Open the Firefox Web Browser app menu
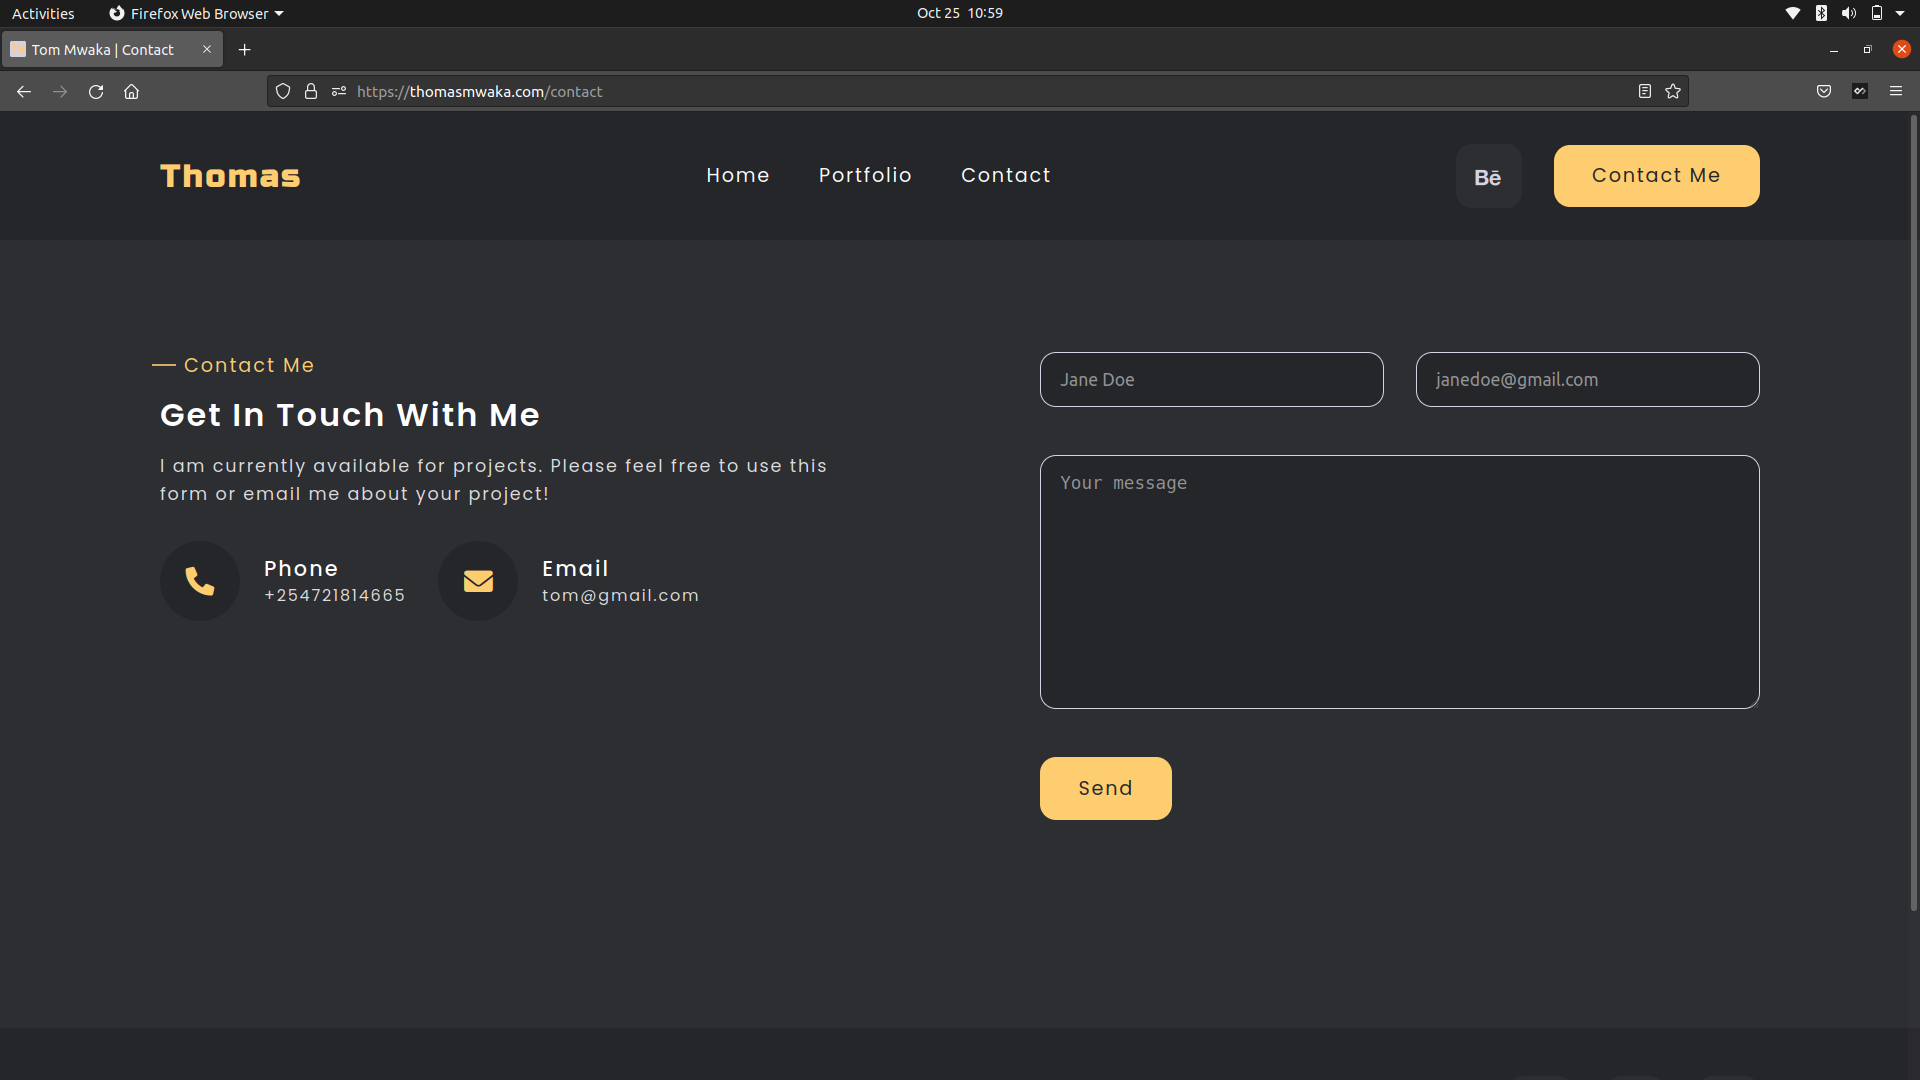This screenshot has width=1920, height=1080. (197, 13)
